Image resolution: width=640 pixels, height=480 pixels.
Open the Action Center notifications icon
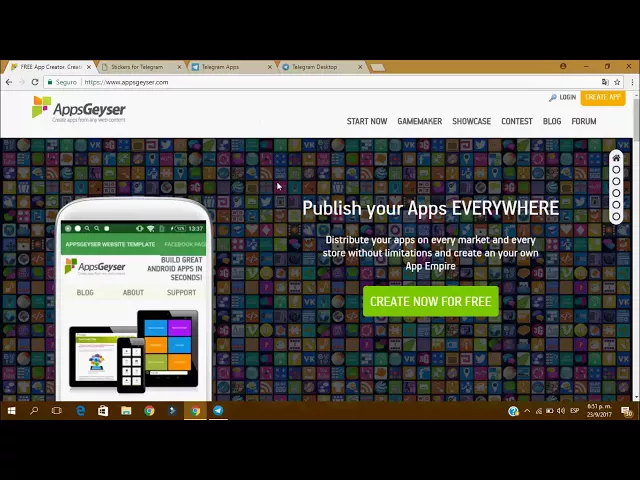coord(627,411)
